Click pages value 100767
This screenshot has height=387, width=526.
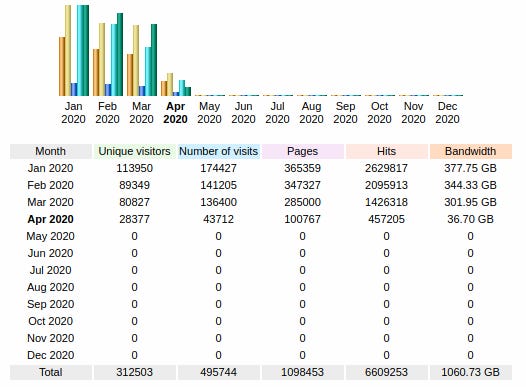point(303,219)
